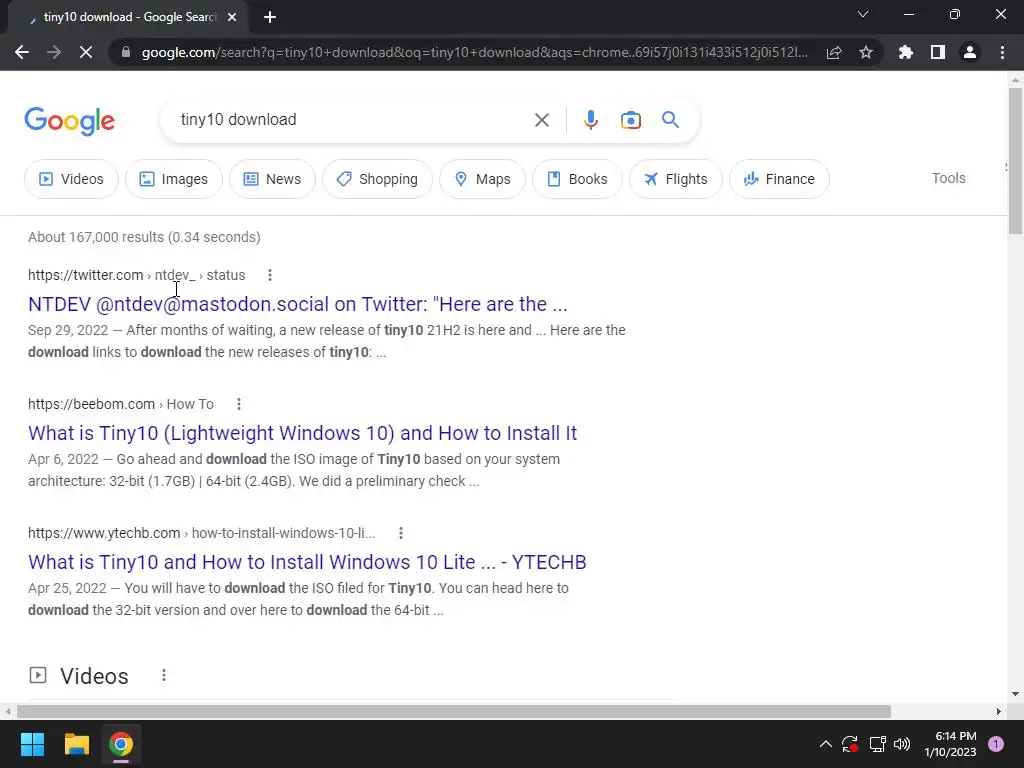Share this page using the share icon
Image resolution: width=1024 pixels, height=768 pixels.
pos(834,52)
